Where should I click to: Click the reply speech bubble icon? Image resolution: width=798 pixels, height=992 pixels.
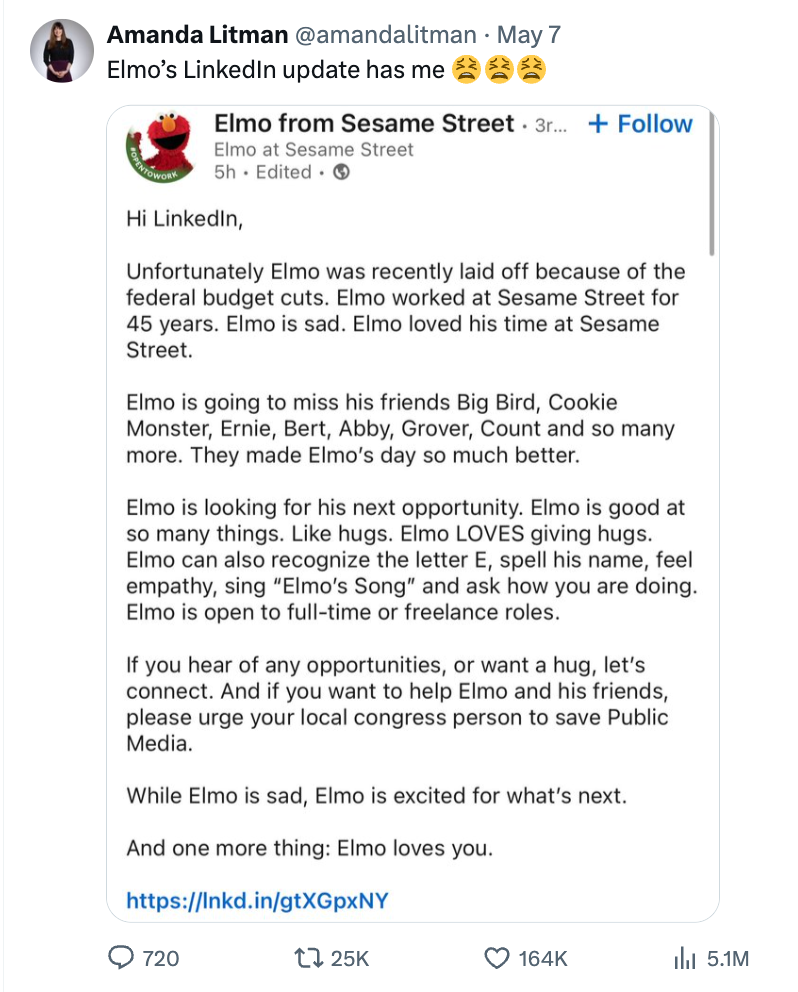(120, 958)
